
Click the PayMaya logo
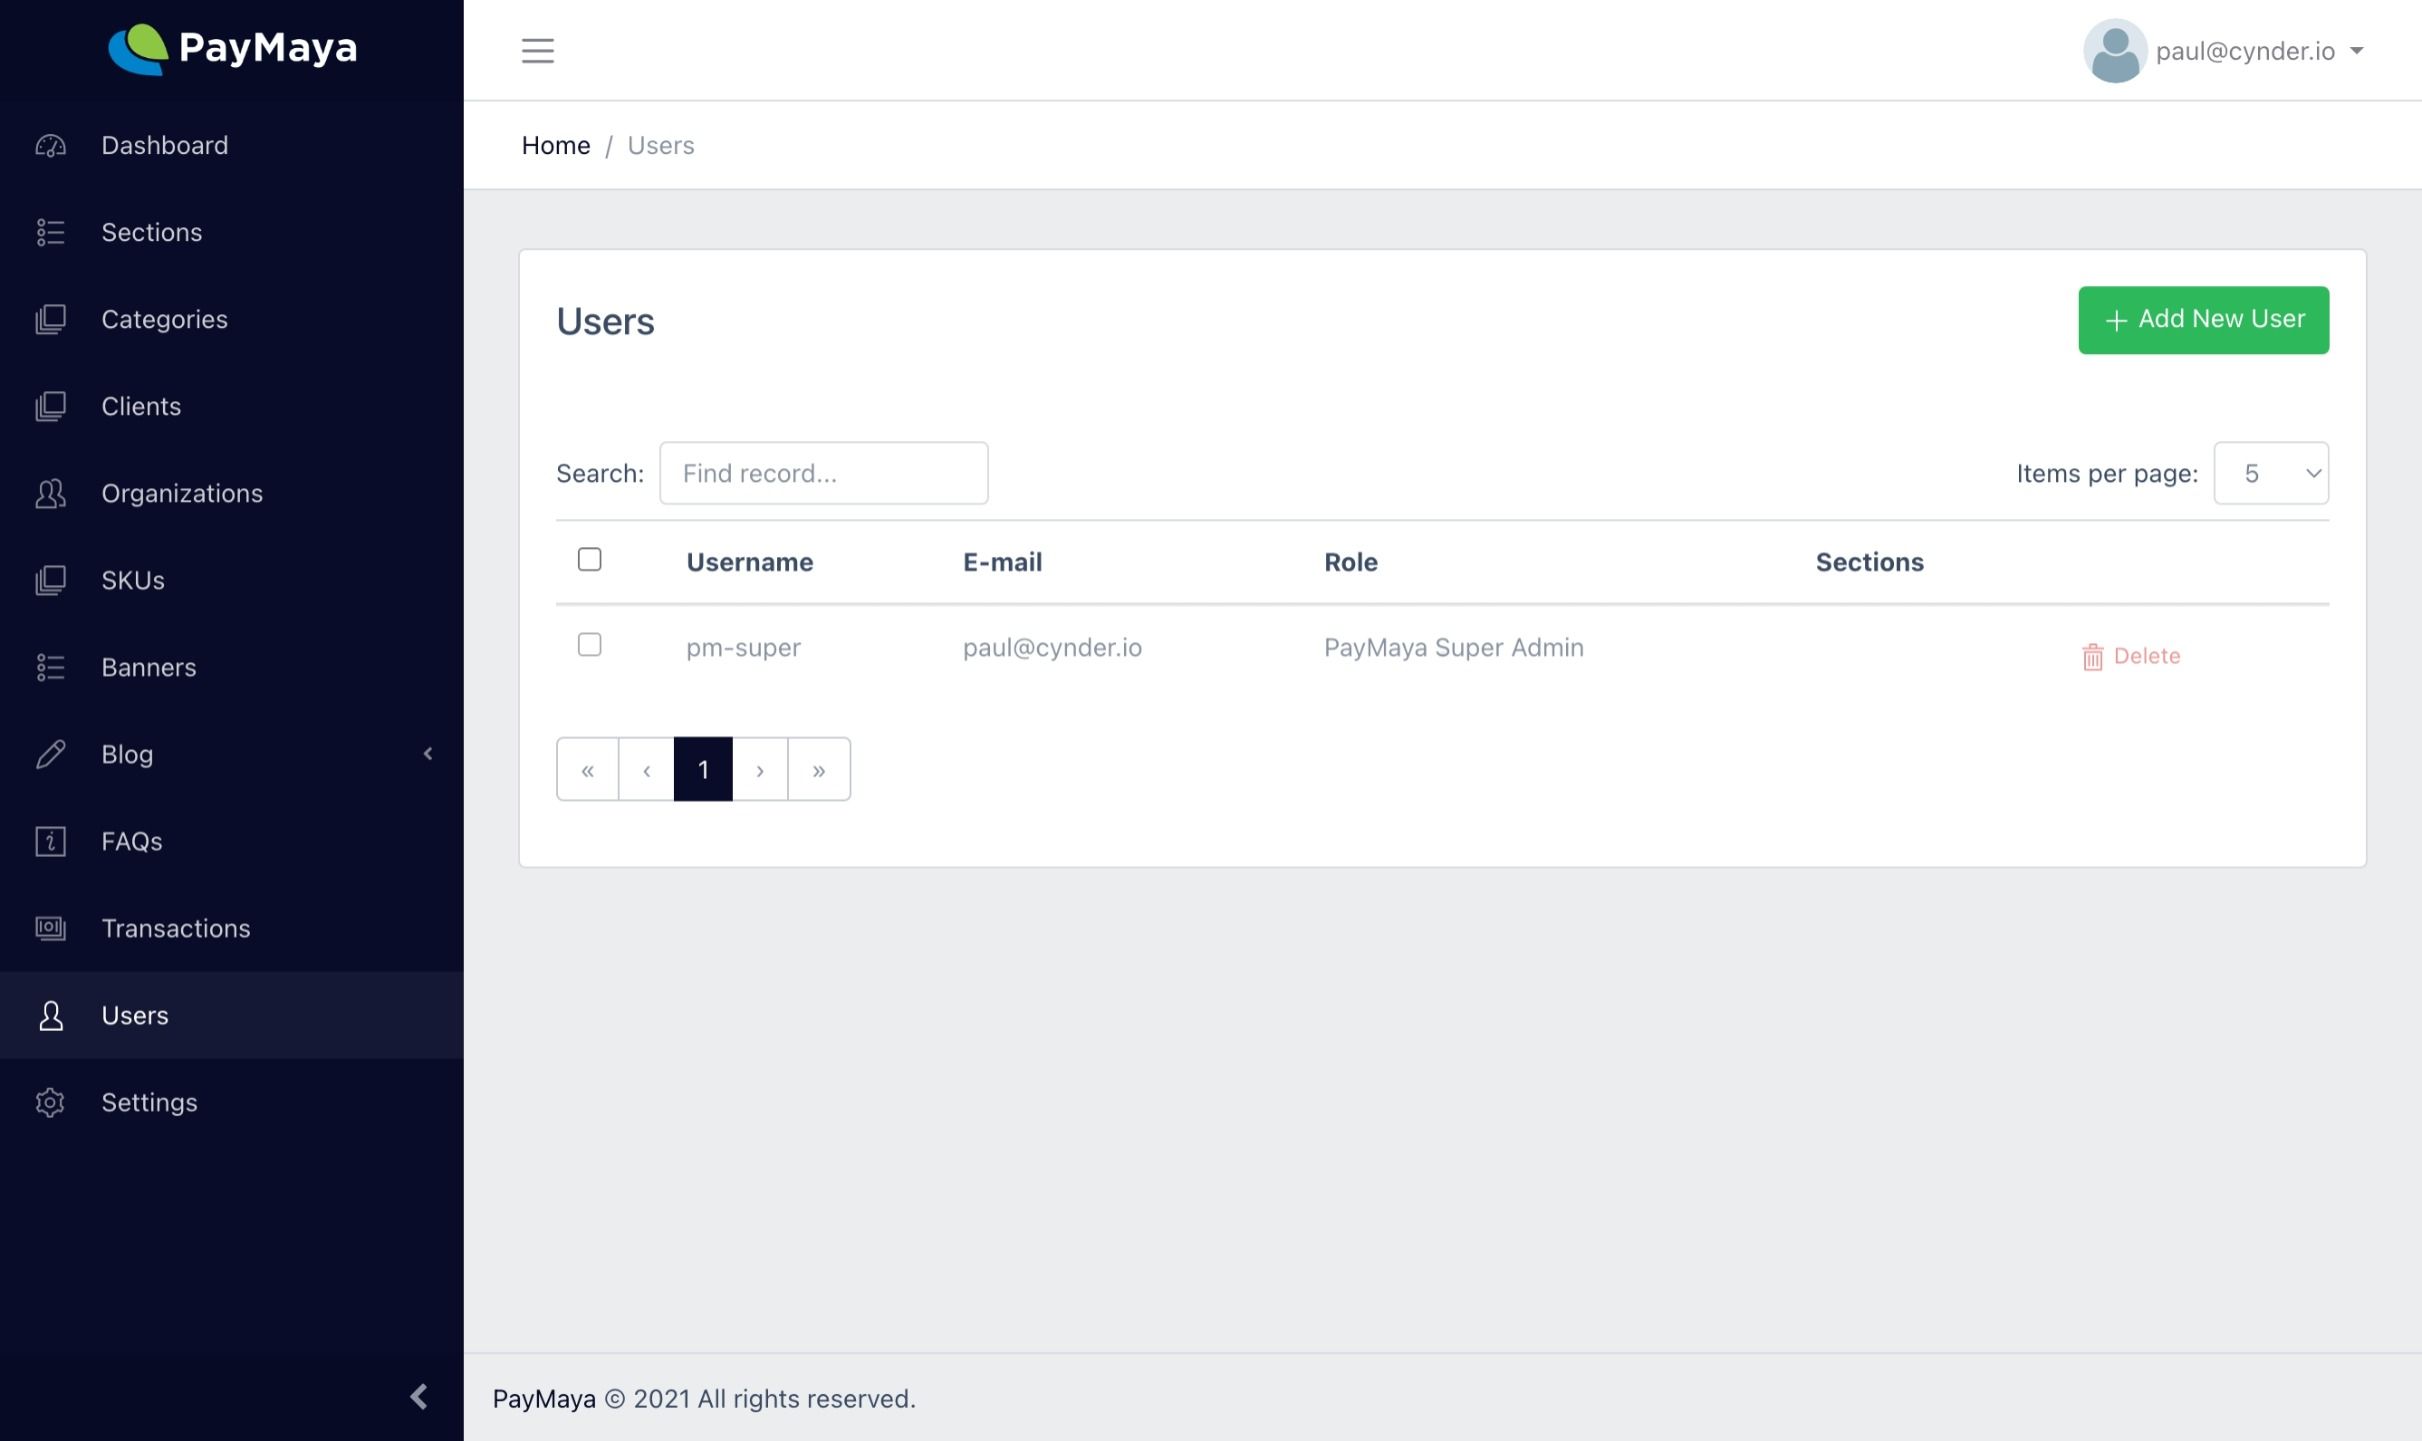click(x=232, y=49)
